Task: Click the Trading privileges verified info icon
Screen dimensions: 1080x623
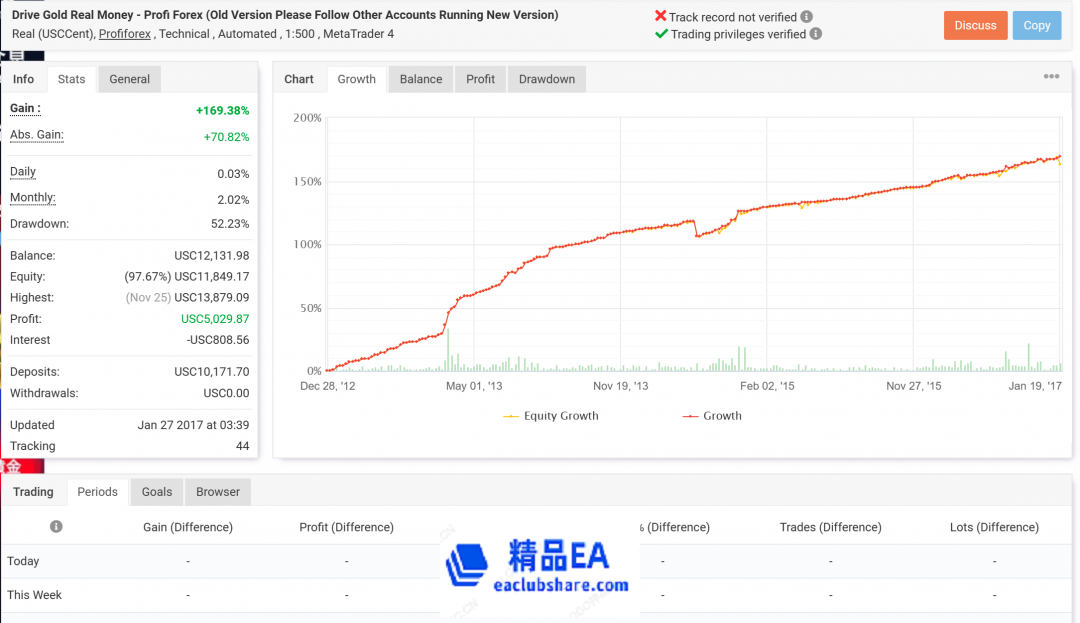Action: click(x=816, y=33)
